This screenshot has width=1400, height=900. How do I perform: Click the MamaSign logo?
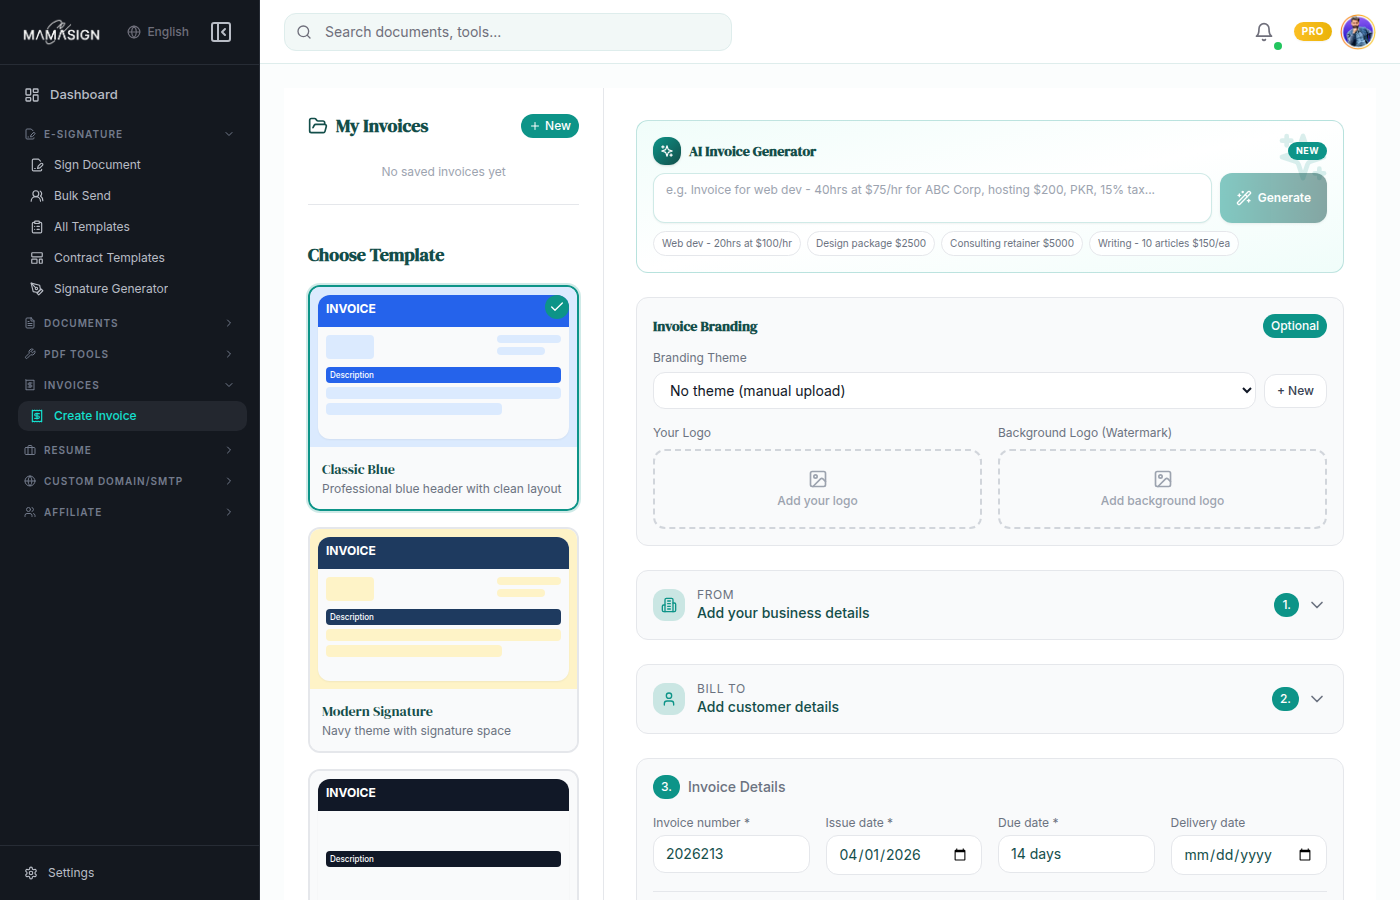pyautogui.click(x=61, y=33)
